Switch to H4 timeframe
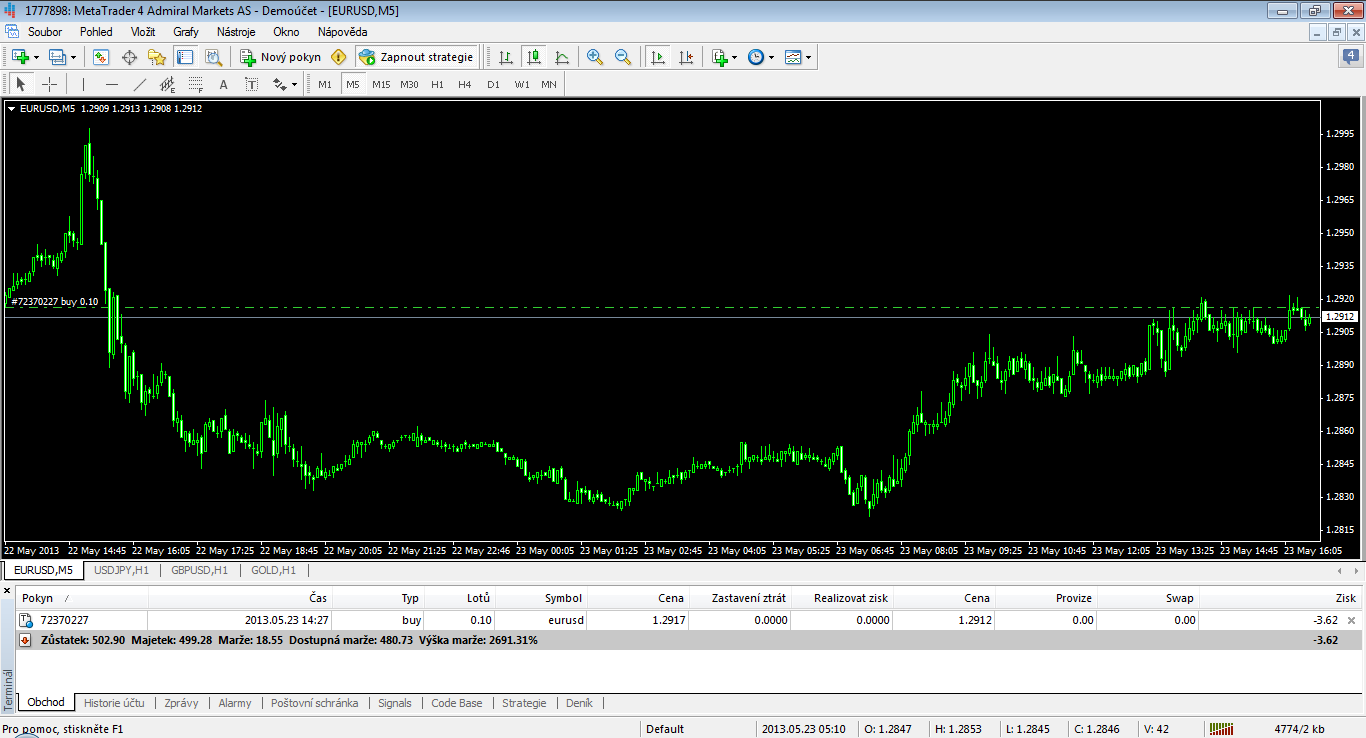 465,84
